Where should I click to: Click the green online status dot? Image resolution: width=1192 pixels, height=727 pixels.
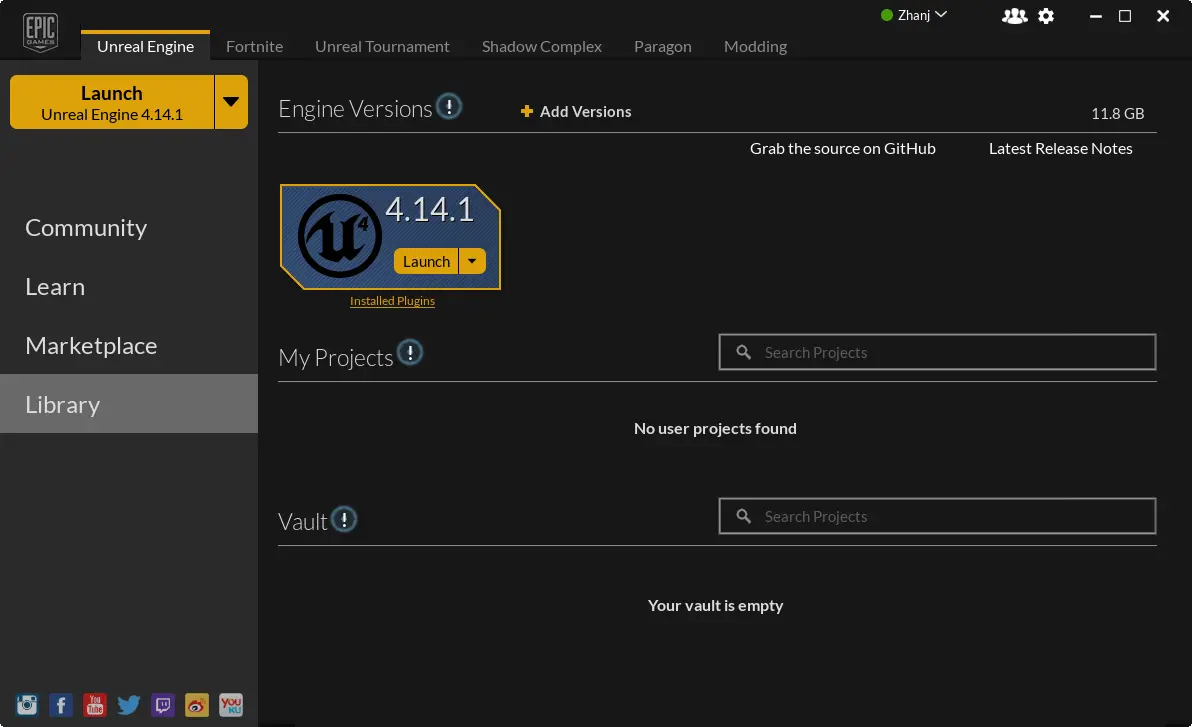click(x=886, y=15)
